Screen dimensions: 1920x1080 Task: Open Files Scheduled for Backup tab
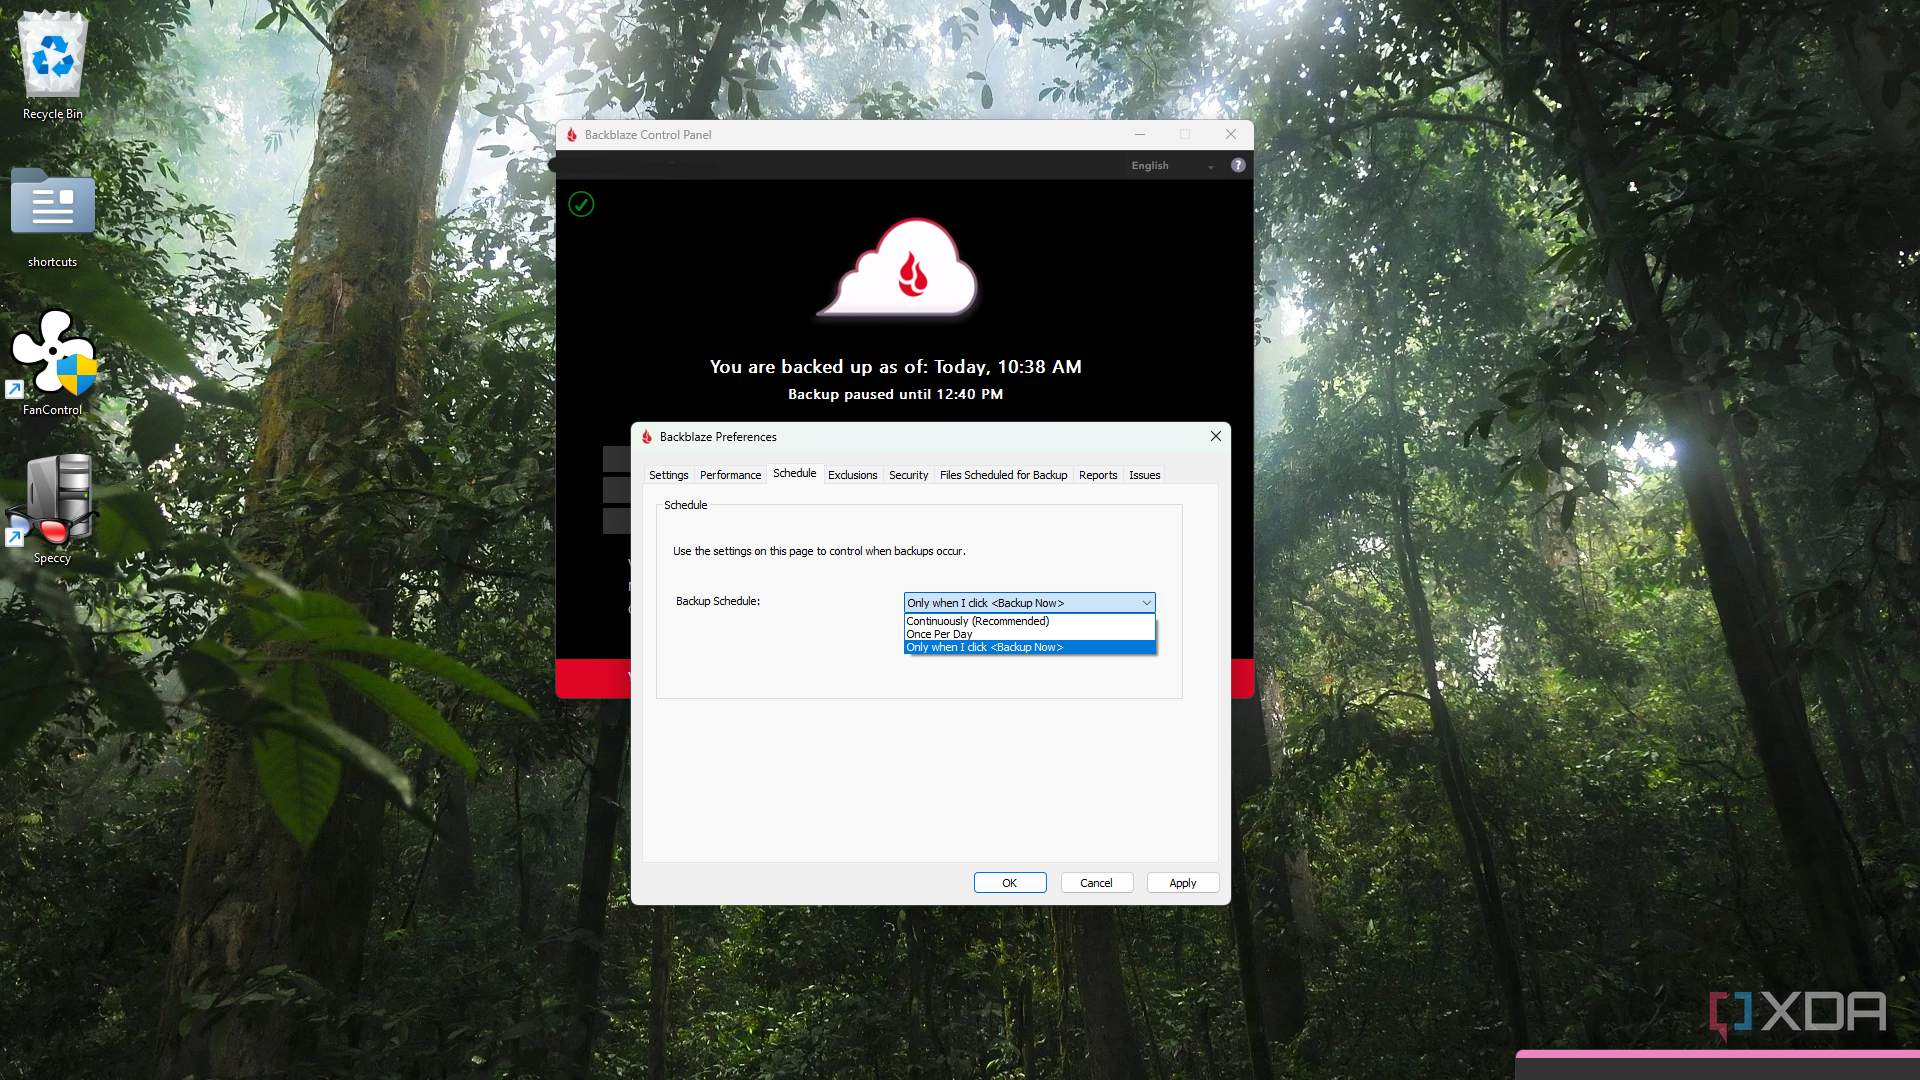(1003, 475)
